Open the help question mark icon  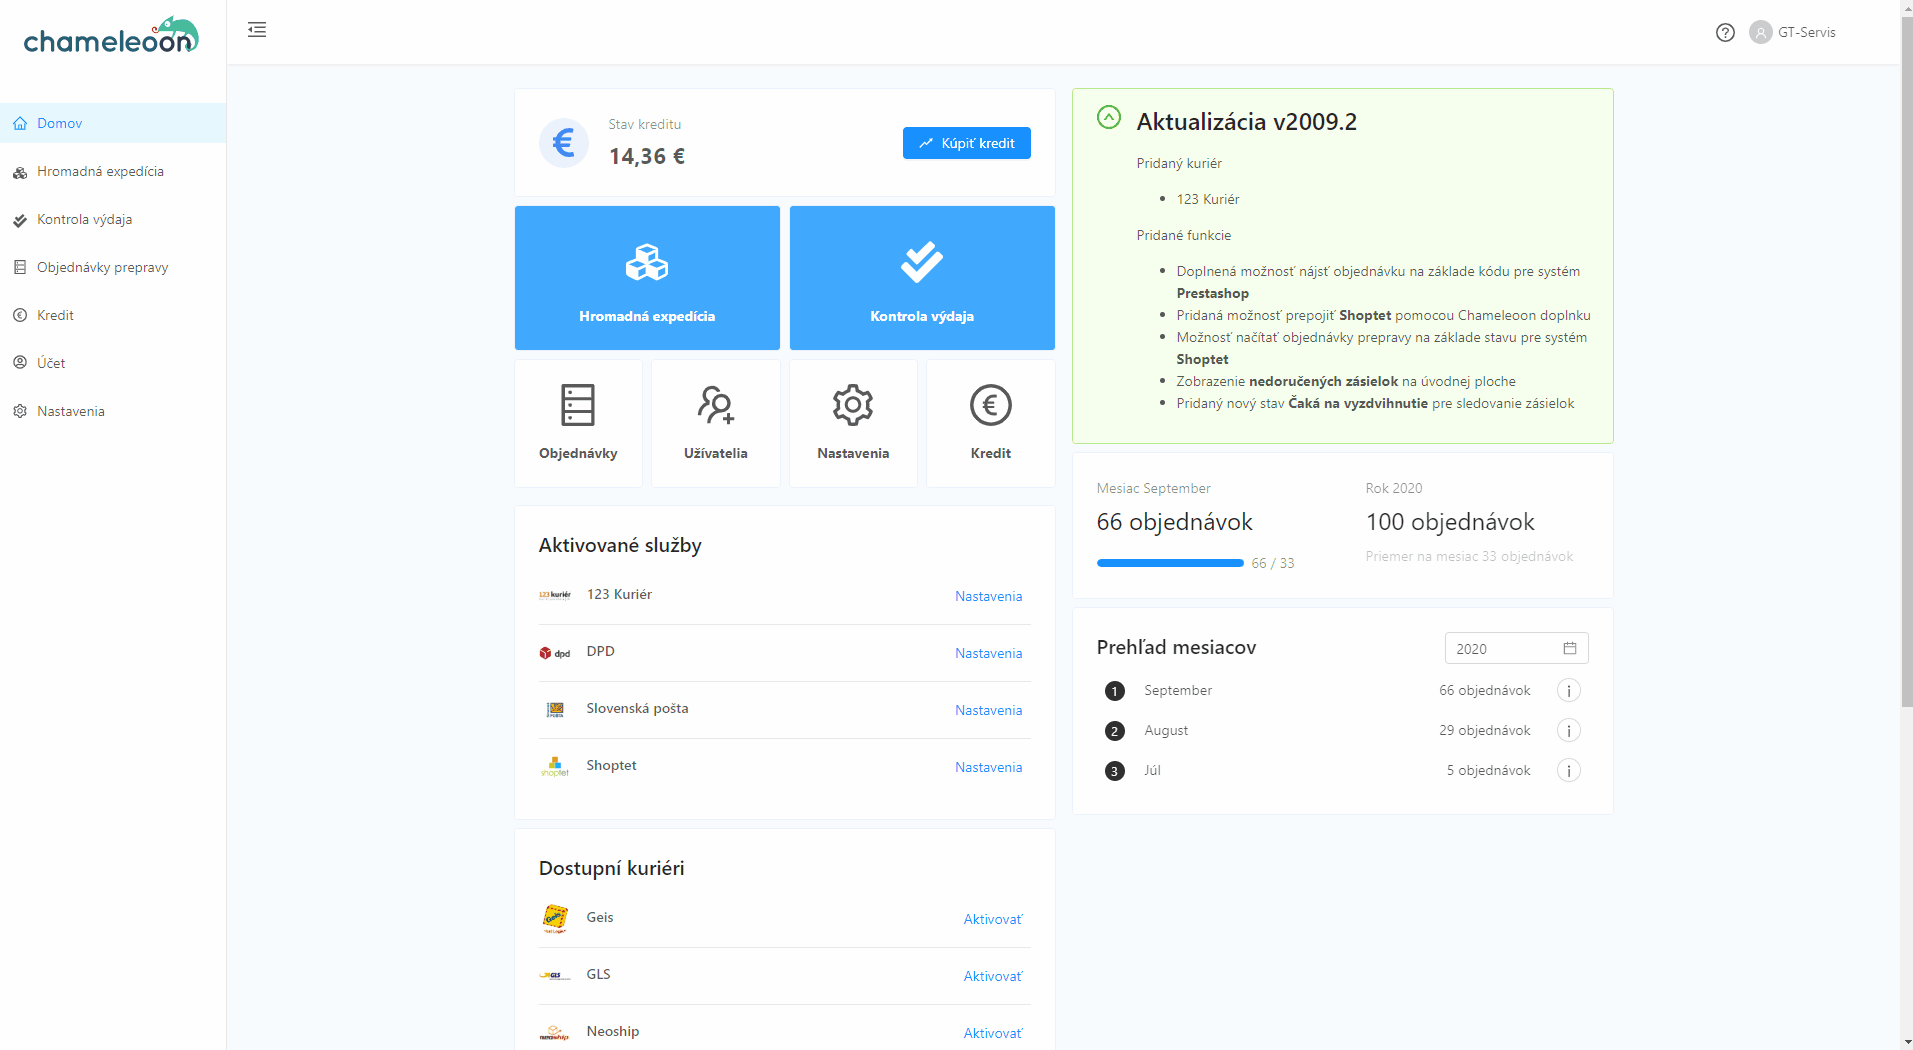[x=1725, y=32]
